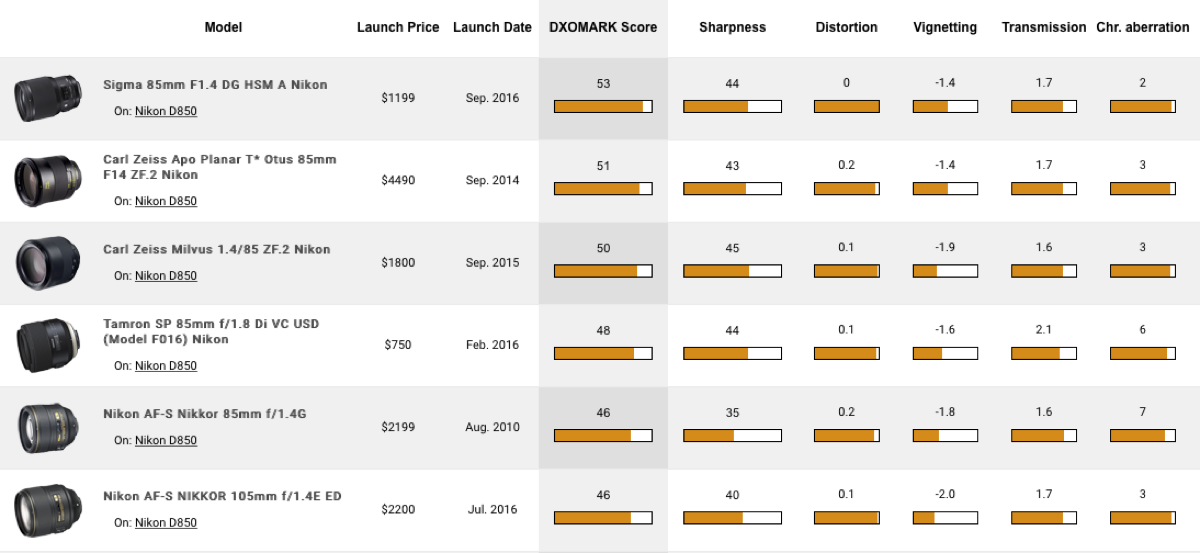Open Nikon D850 link under Tamron lens
This screenshot has width=1200, height=553.
click(x=166, y=366)
